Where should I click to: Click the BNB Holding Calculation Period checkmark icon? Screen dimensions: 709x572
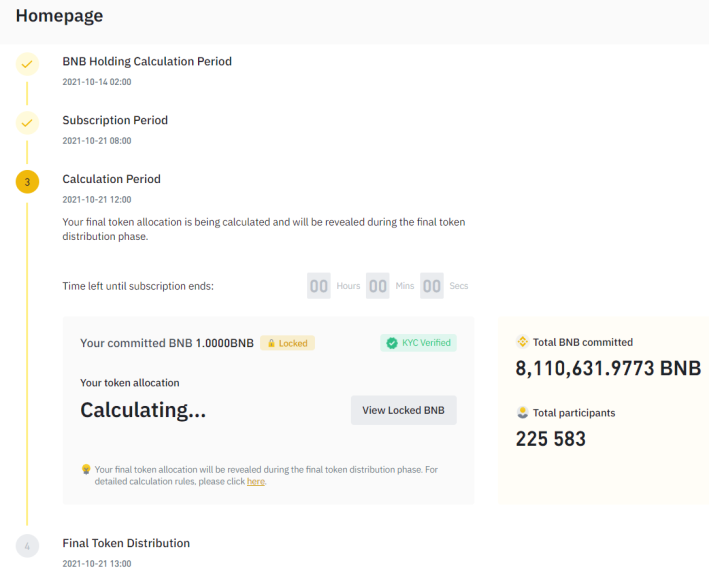click(x=27, y=64)
